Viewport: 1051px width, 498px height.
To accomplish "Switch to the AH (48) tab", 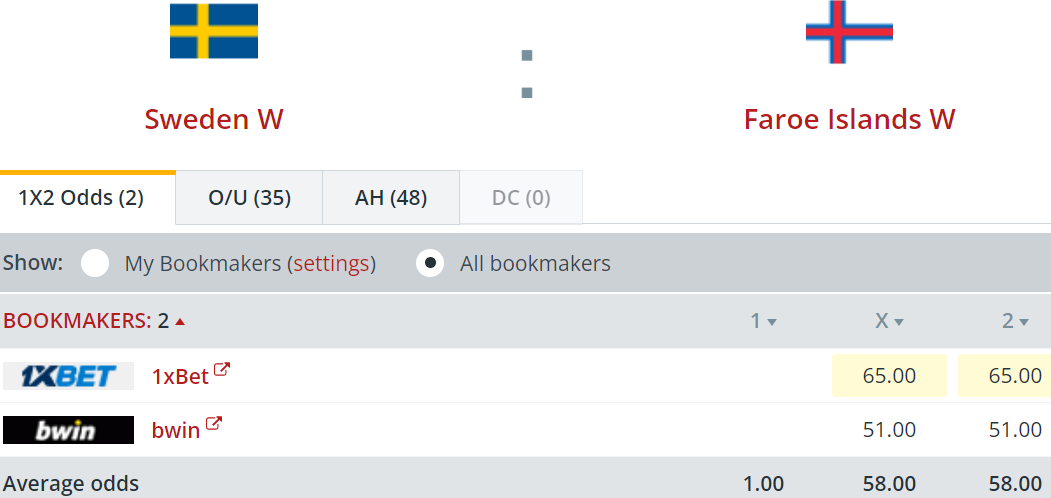I will pyautogui.click(x=391, y=198).
